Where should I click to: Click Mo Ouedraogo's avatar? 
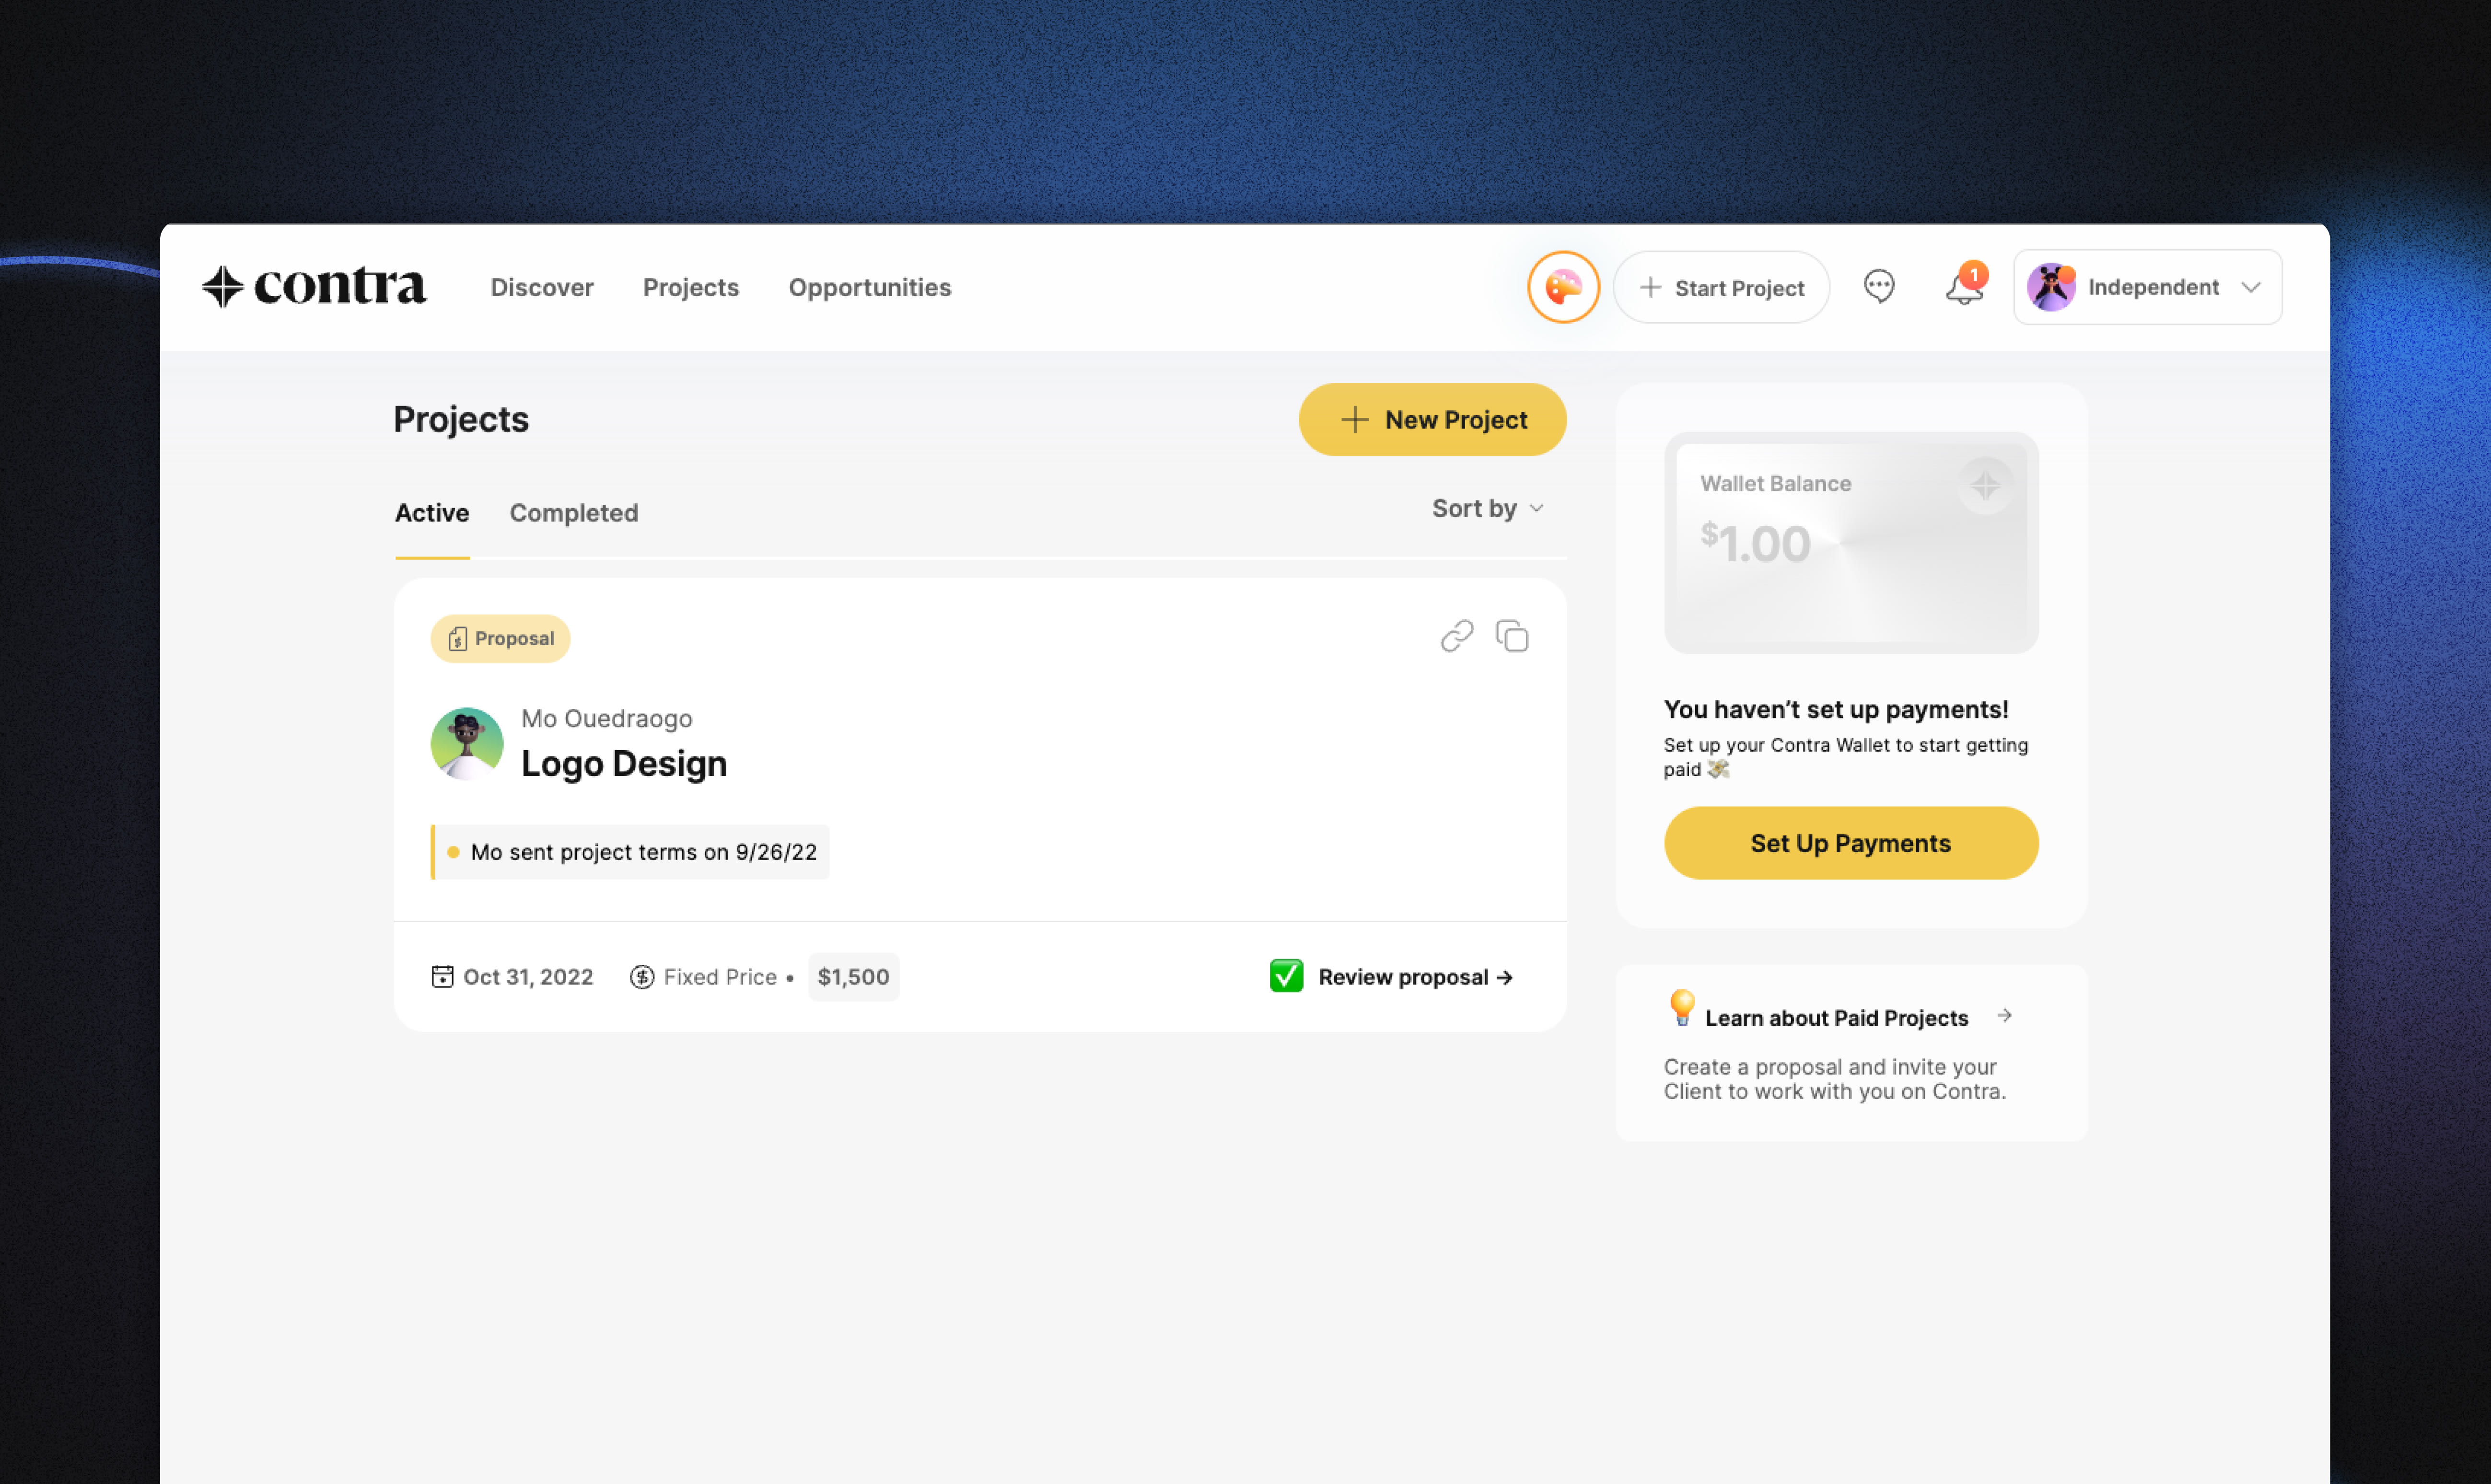[x=466, y=743]
